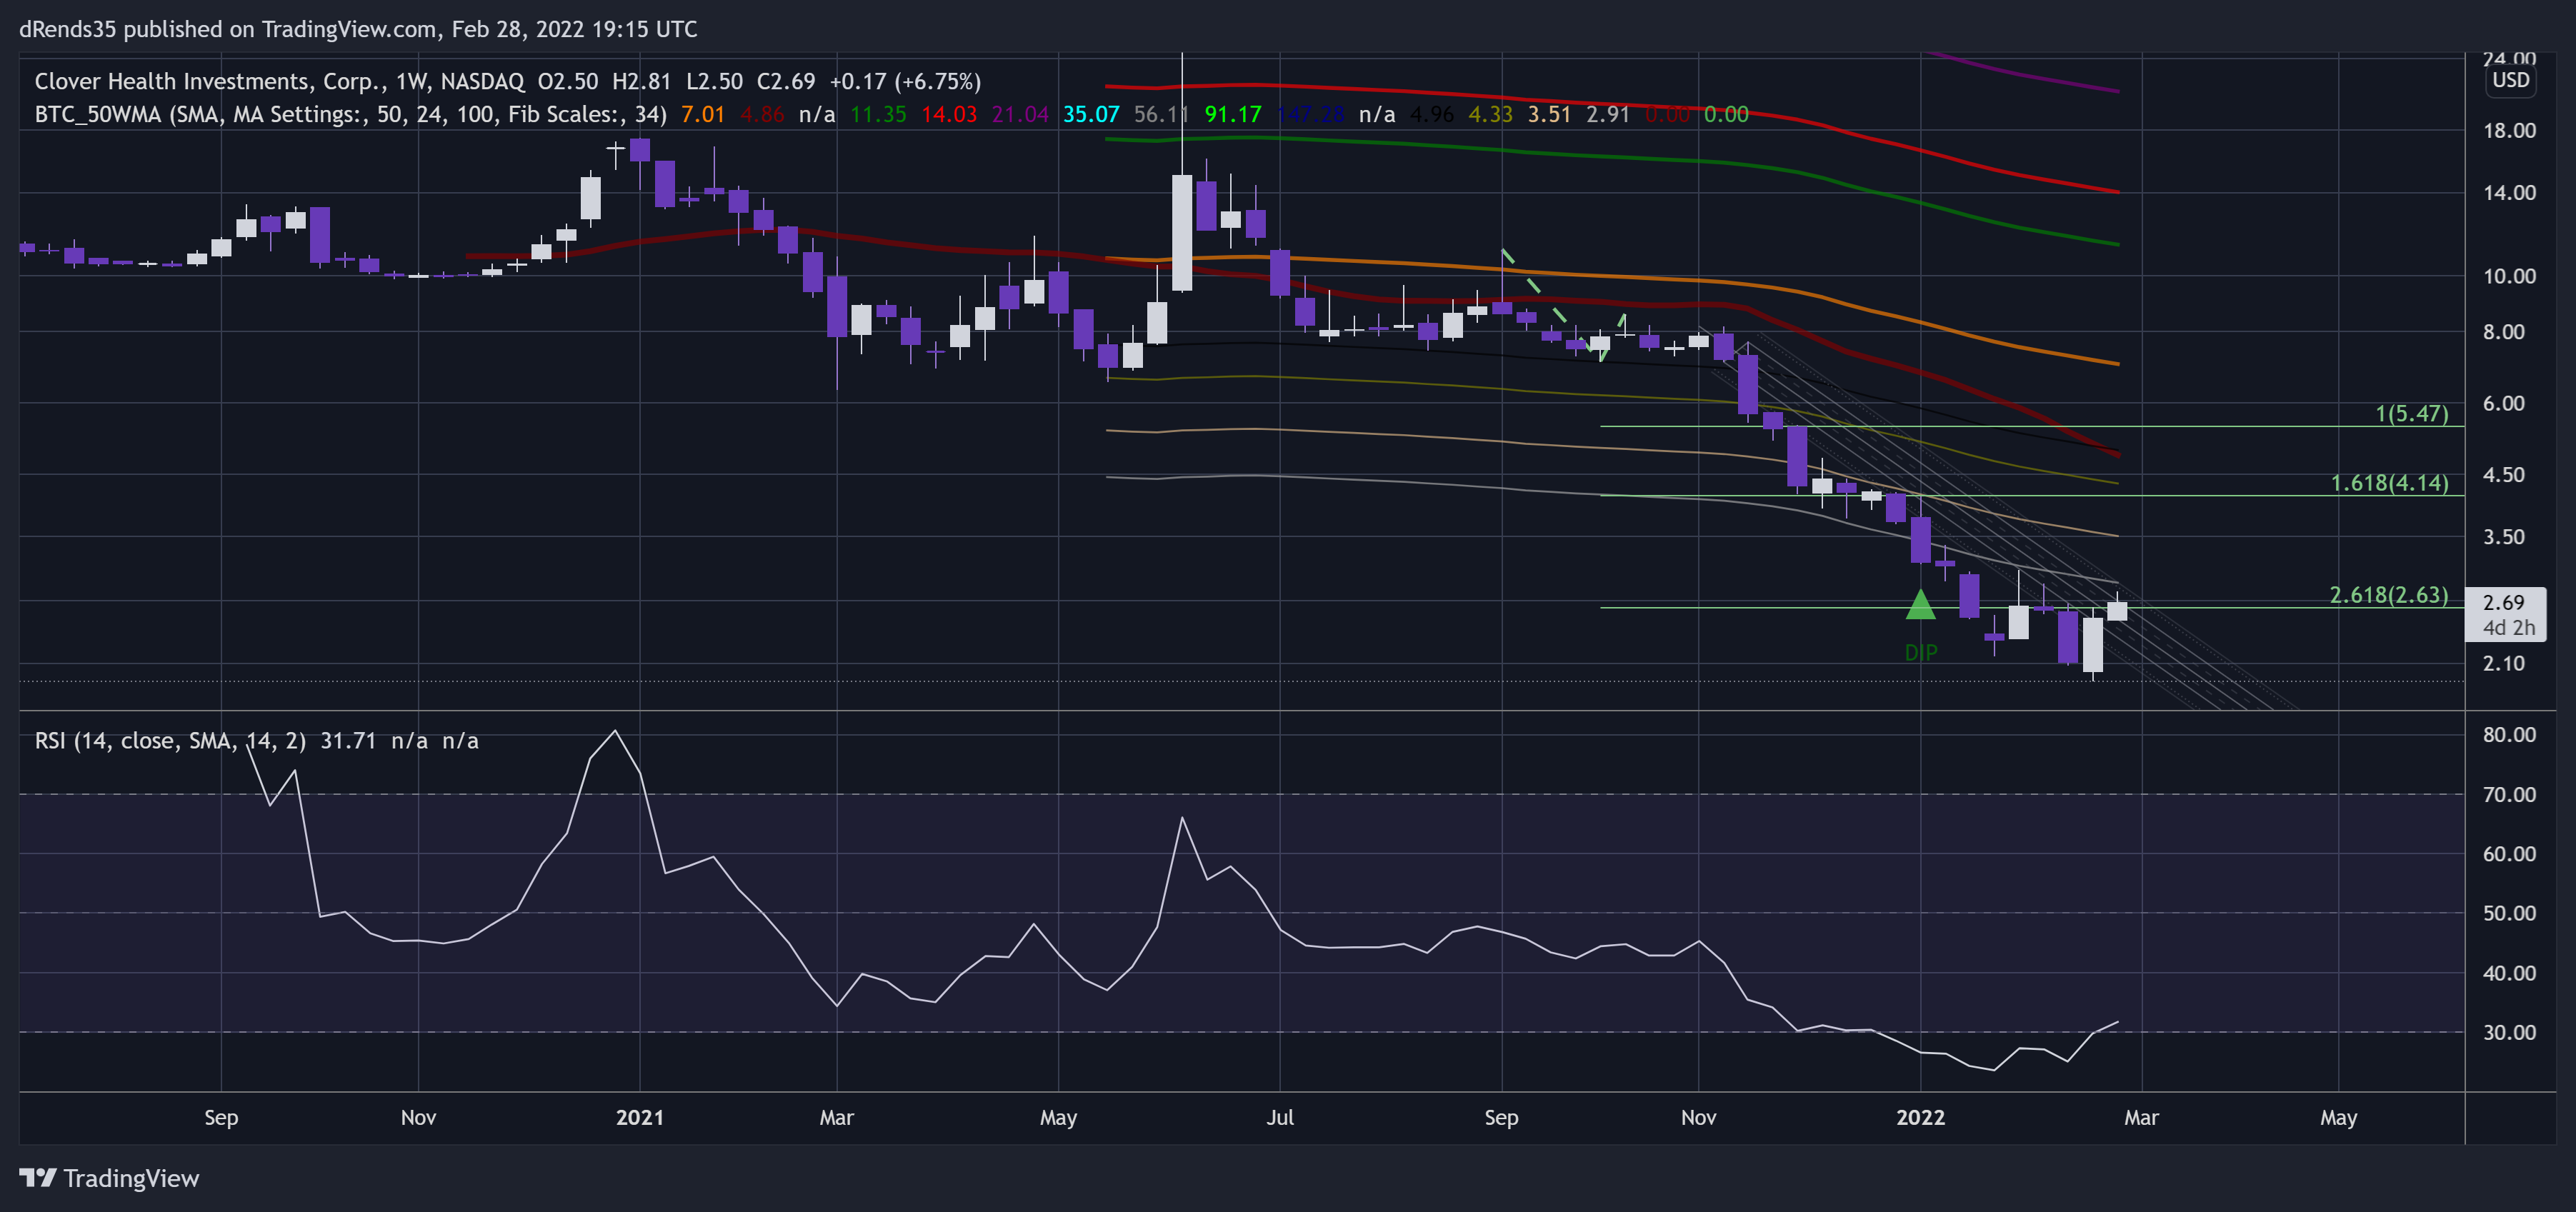Image resolution: width=2576 pixels, height=1212 pixels.
Task: Click the 4d 2h countdown label
Action: click(x=2508, y=628)
